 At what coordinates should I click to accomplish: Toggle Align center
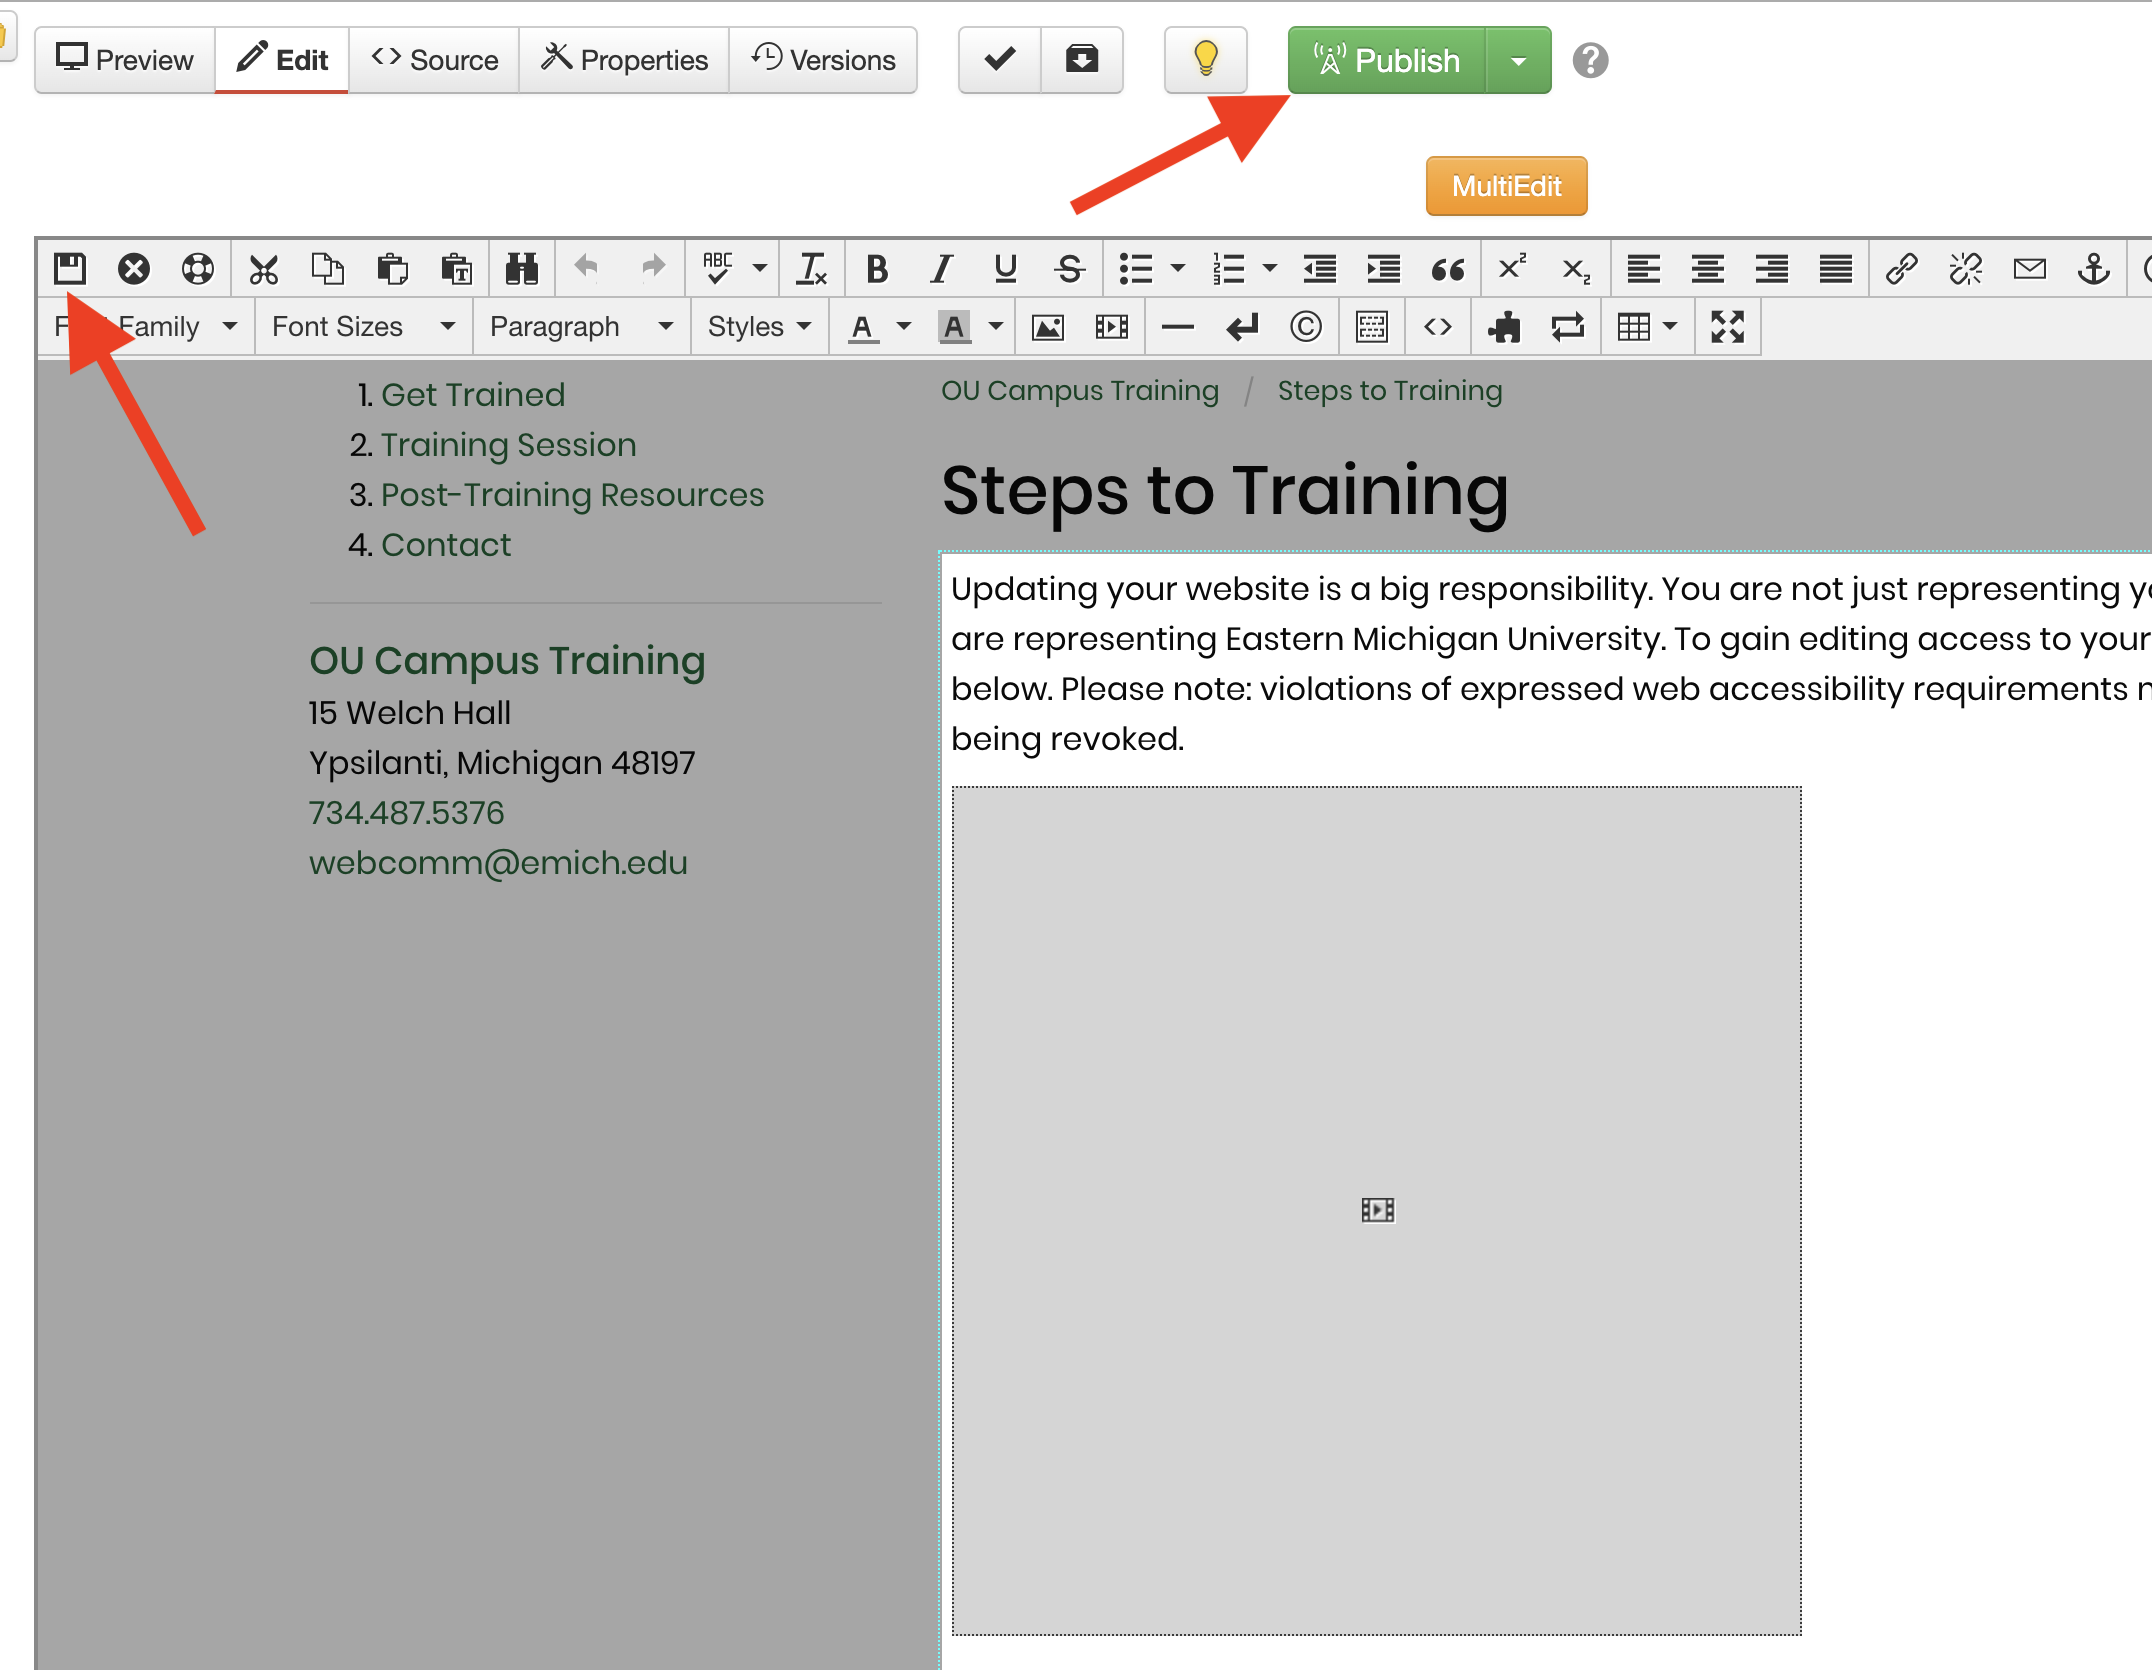(x=1707, y=268)
